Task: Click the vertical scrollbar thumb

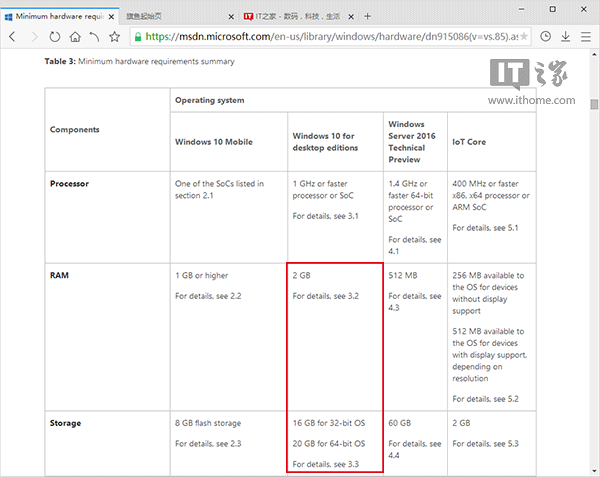Action: click(594, 104)
